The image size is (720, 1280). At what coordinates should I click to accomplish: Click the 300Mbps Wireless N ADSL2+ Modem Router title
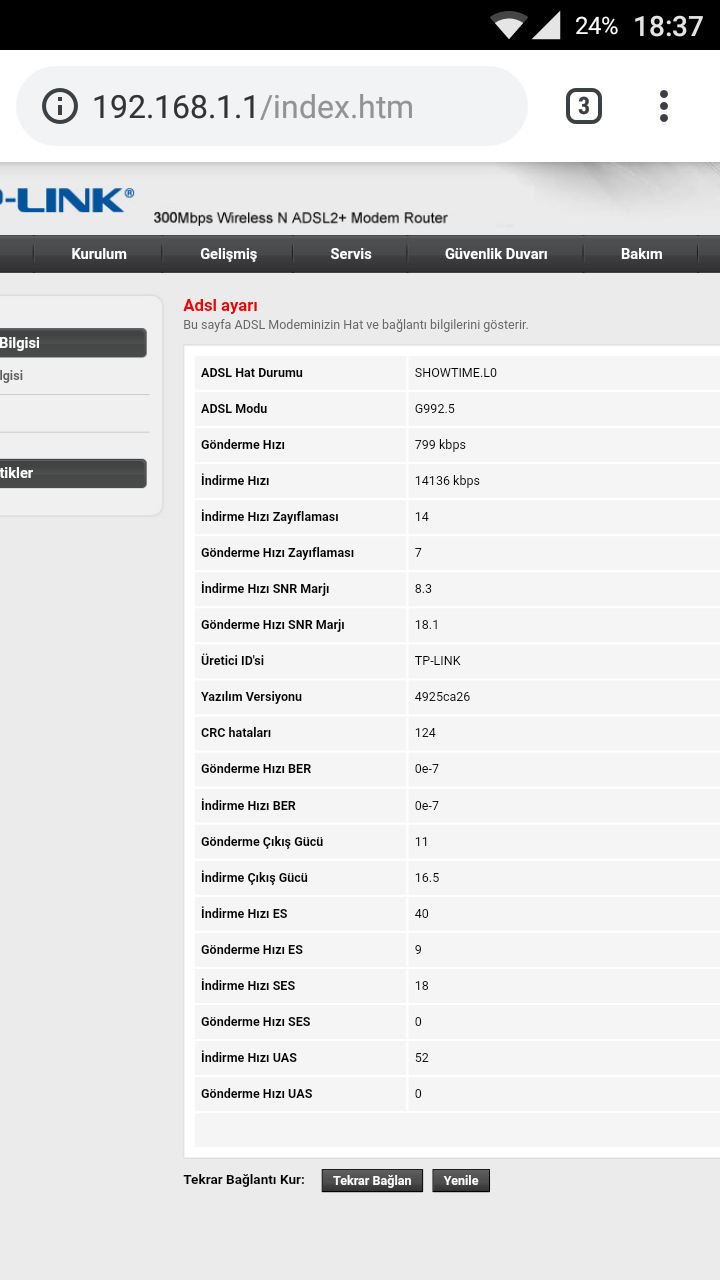coord(300,218)
